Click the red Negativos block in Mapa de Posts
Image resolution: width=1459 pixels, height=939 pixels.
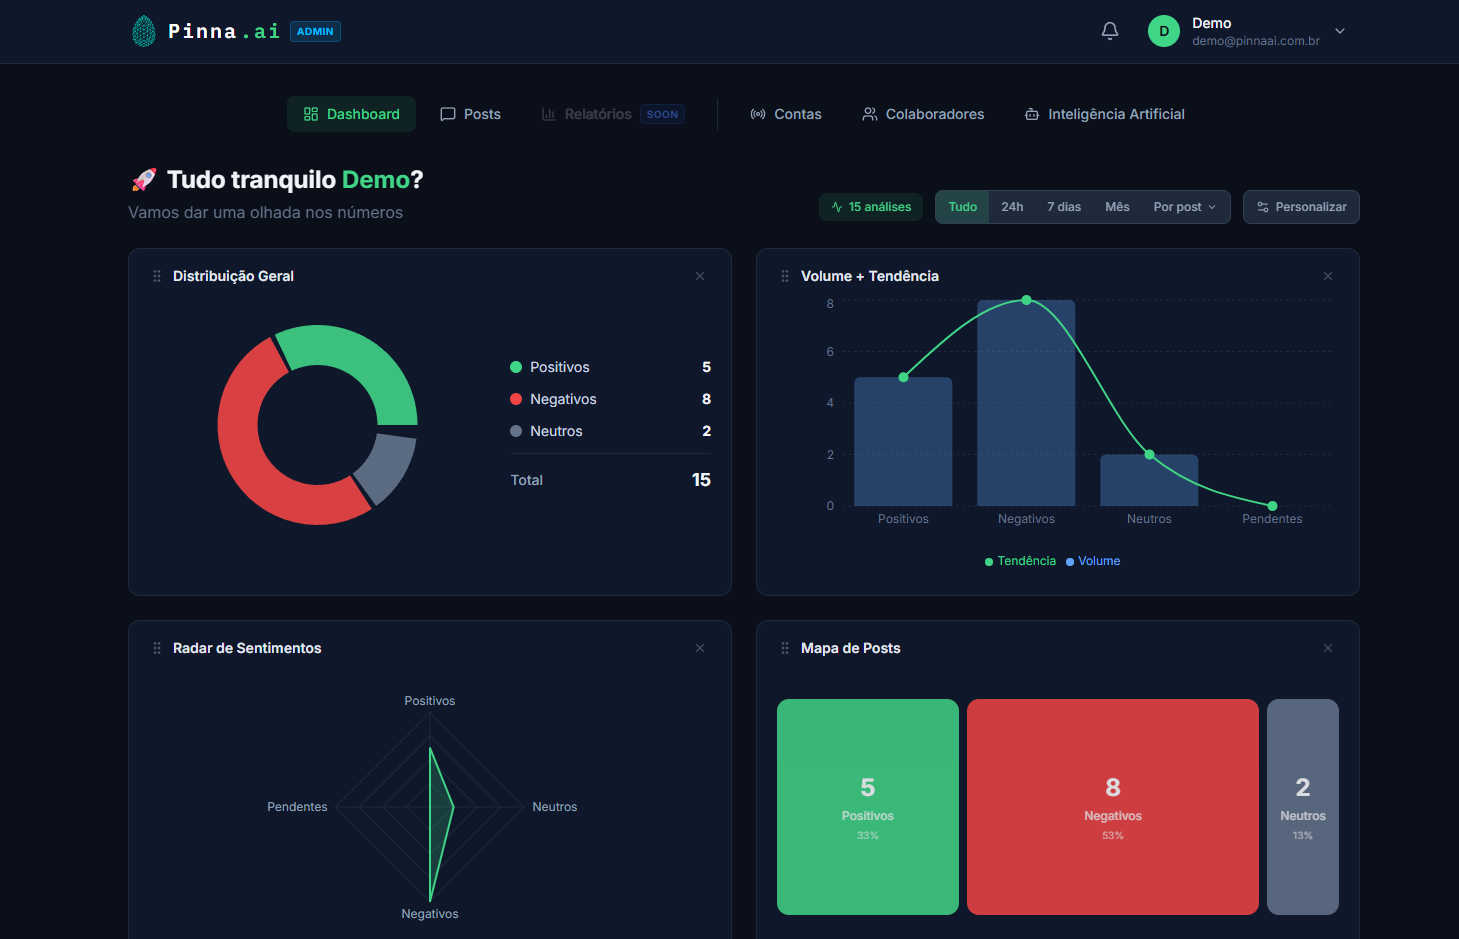click(1112, 806)
